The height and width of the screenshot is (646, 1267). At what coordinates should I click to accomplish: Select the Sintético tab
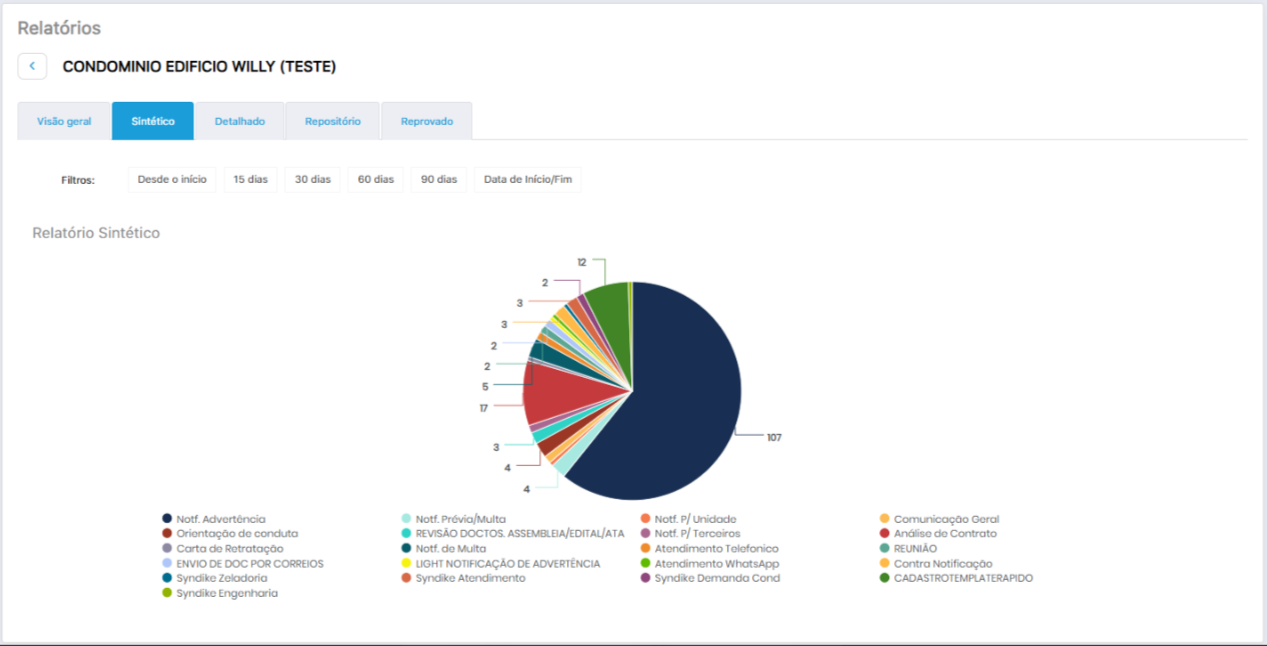[x=153, y=121]
